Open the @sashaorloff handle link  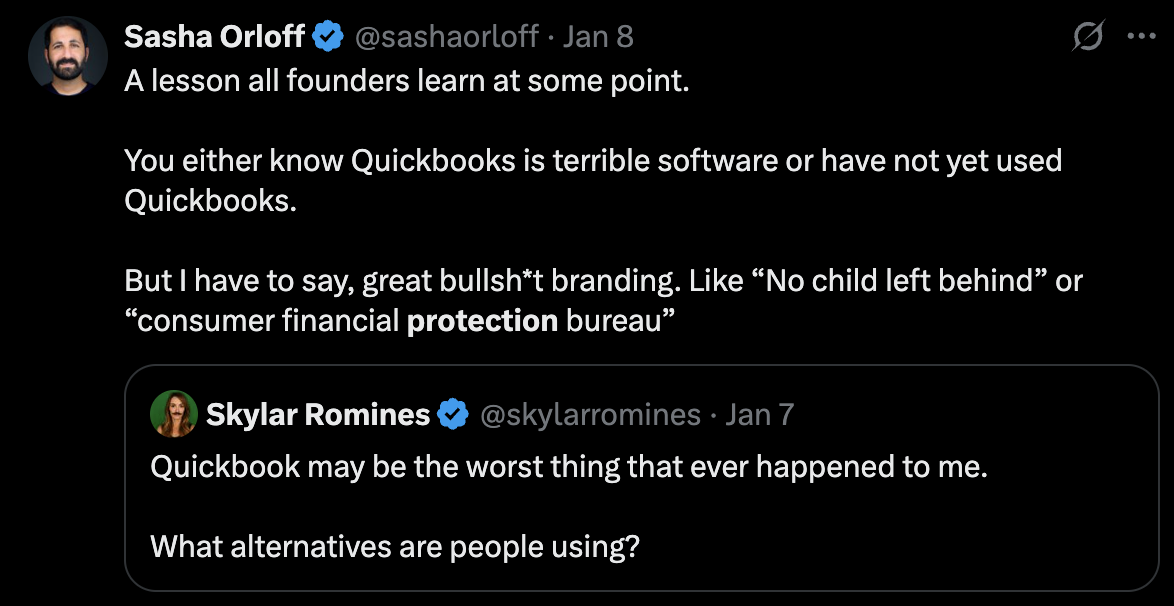tap(447, 37)
